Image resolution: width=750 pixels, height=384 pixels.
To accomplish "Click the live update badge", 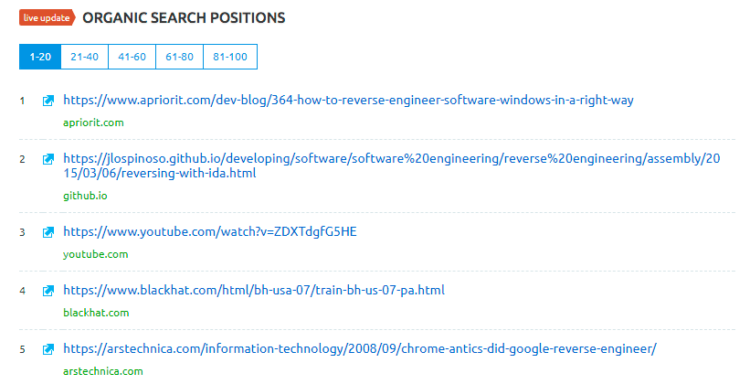I will (x=47, y=18).
